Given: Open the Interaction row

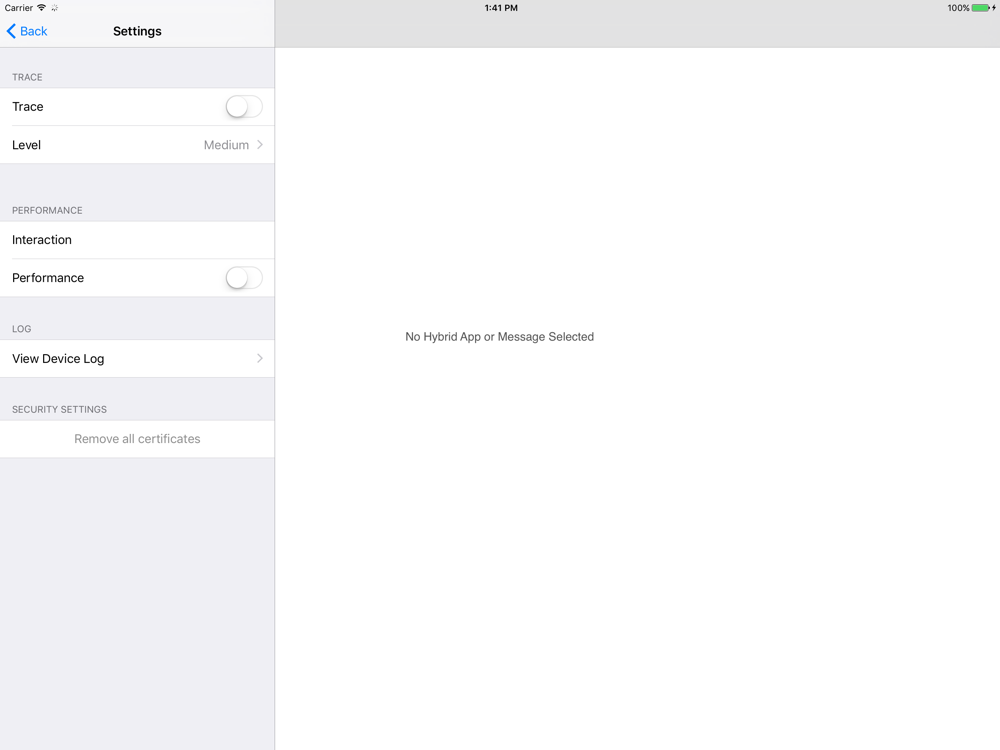Looking at the screenshot, I should 137,240.
